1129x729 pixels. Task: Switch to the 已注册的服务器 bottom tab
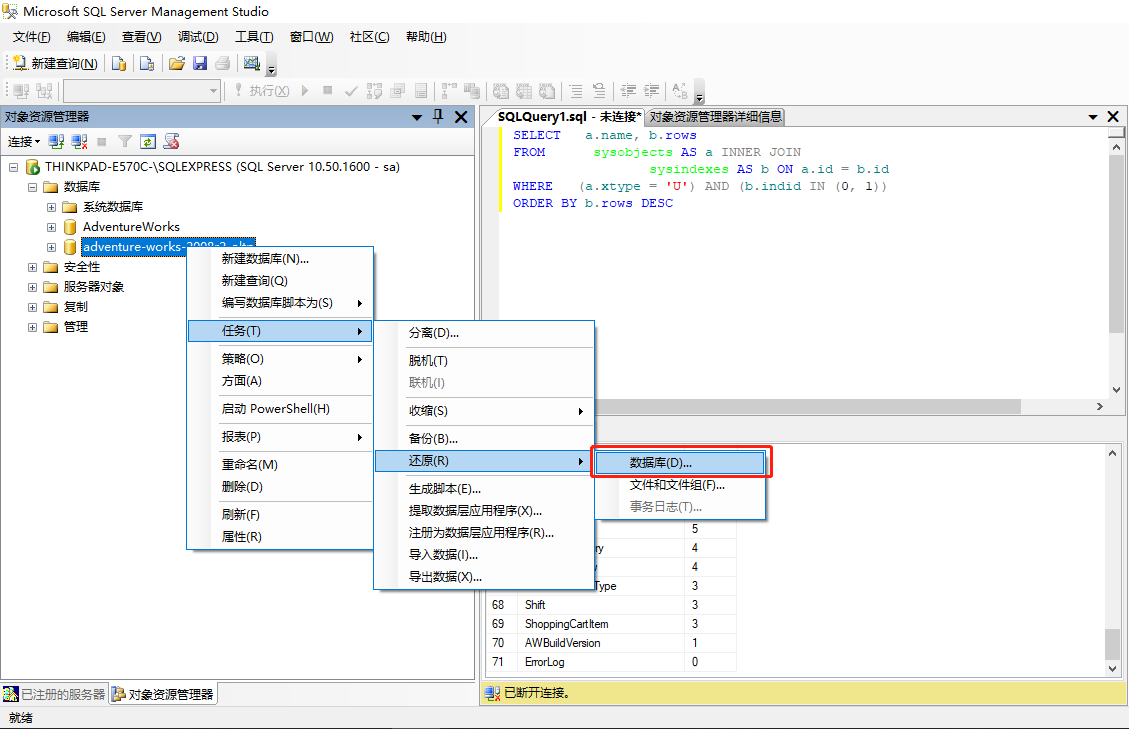point(55,694)
